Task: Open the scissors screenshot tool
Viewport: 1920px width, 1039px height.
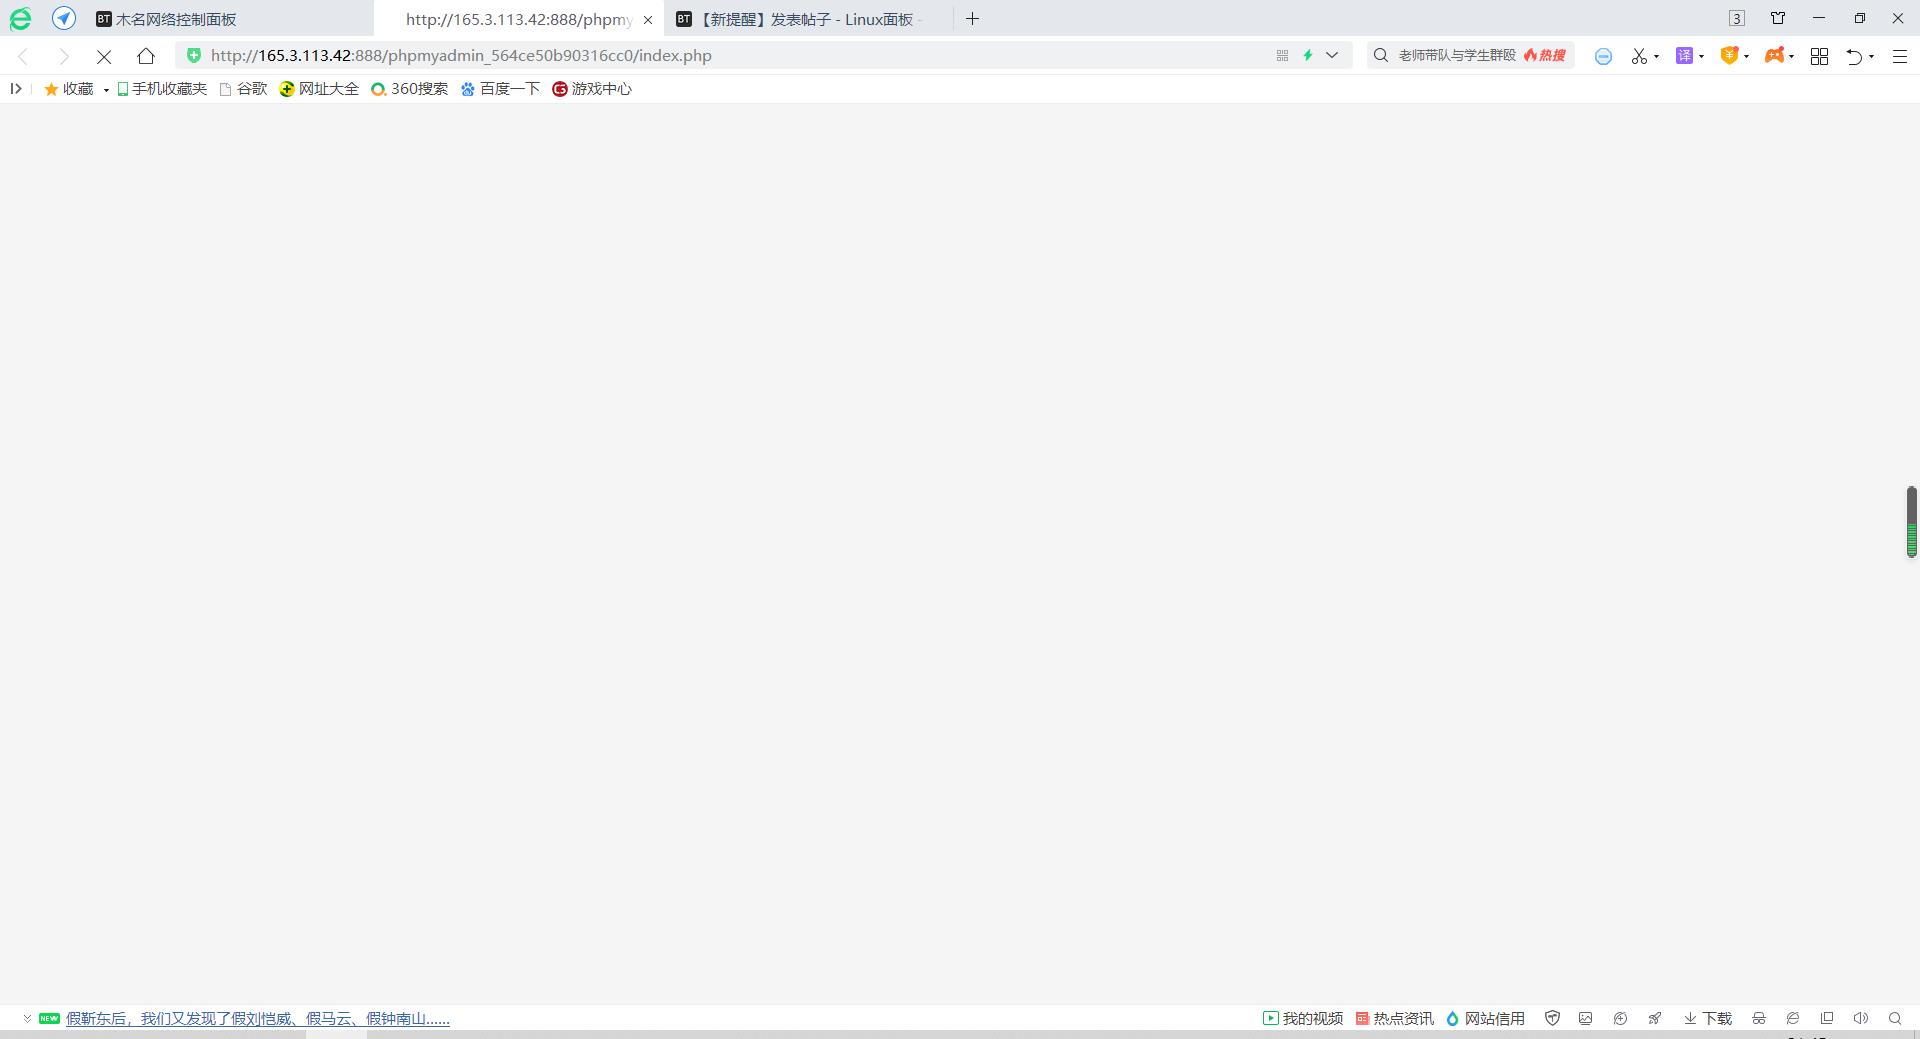Action: (1639, 56)
